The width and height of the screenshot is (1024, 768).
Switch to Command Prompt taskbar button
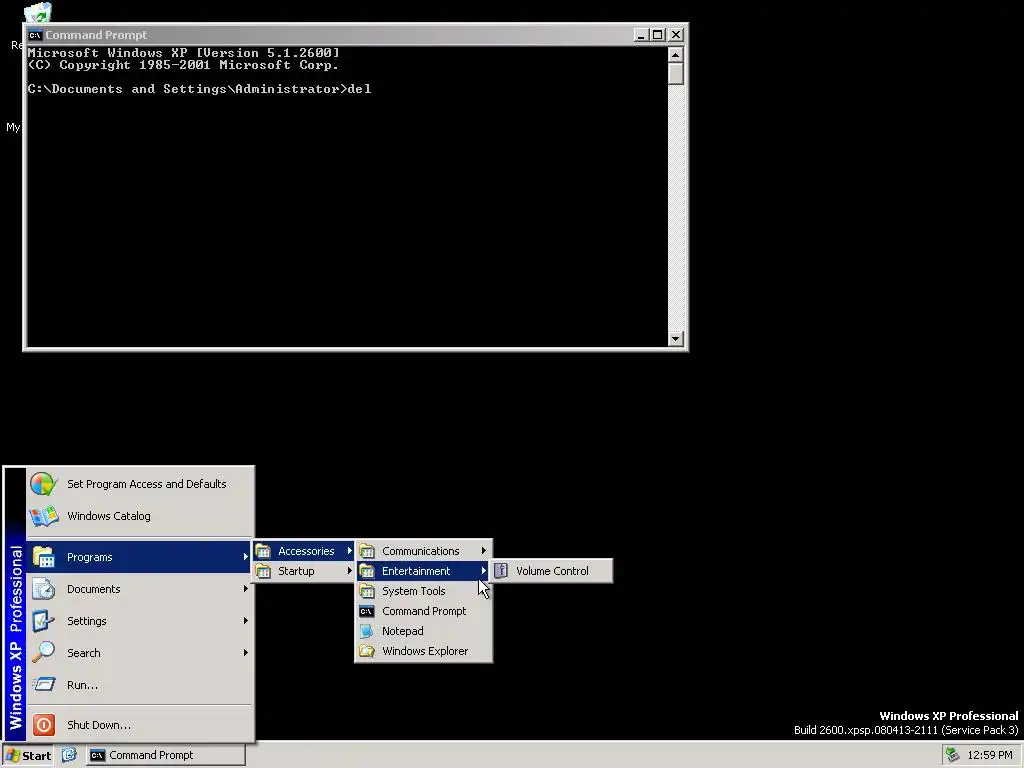[166, 756]
